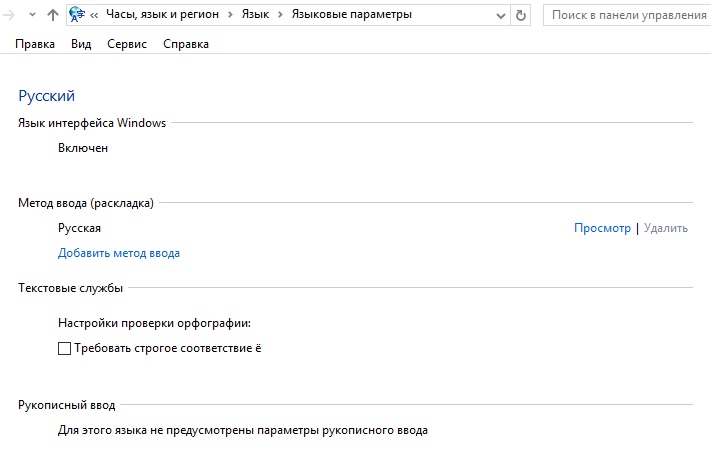This screenshot has width=711, height=450.
Task: Go up one level with the up arrow
Action: tap(52, 15)
